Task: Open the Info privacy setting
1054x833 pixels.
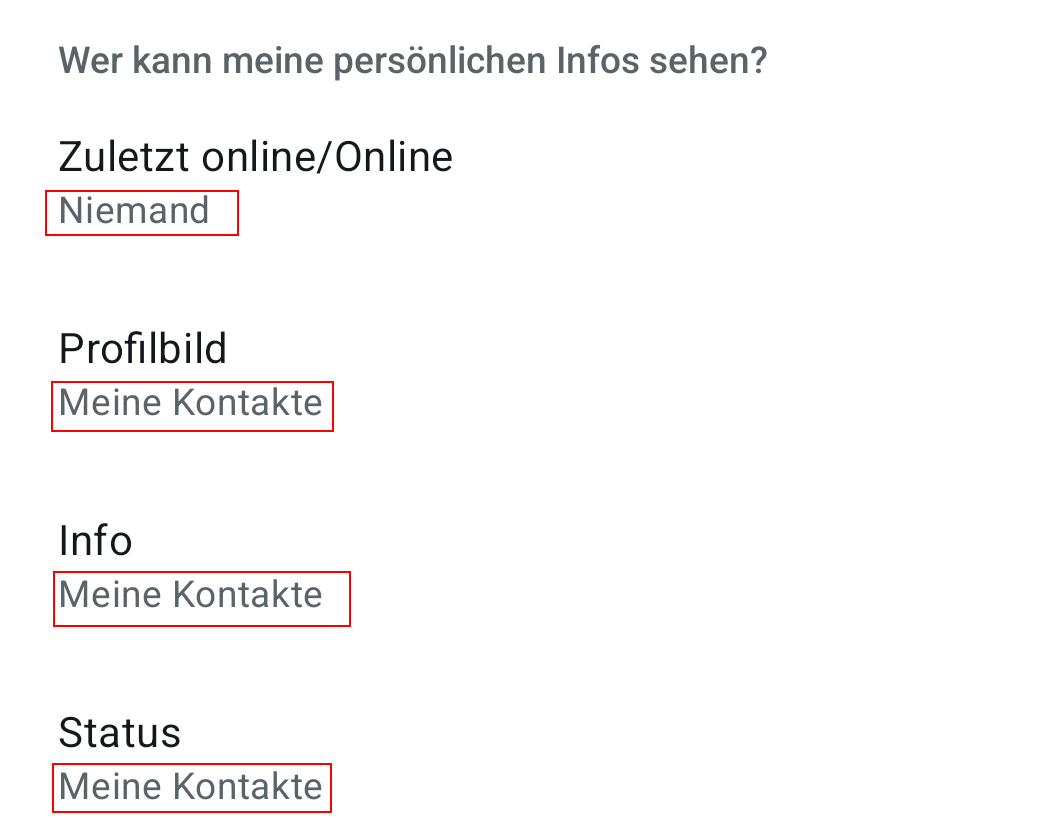Action: [96, 541]
